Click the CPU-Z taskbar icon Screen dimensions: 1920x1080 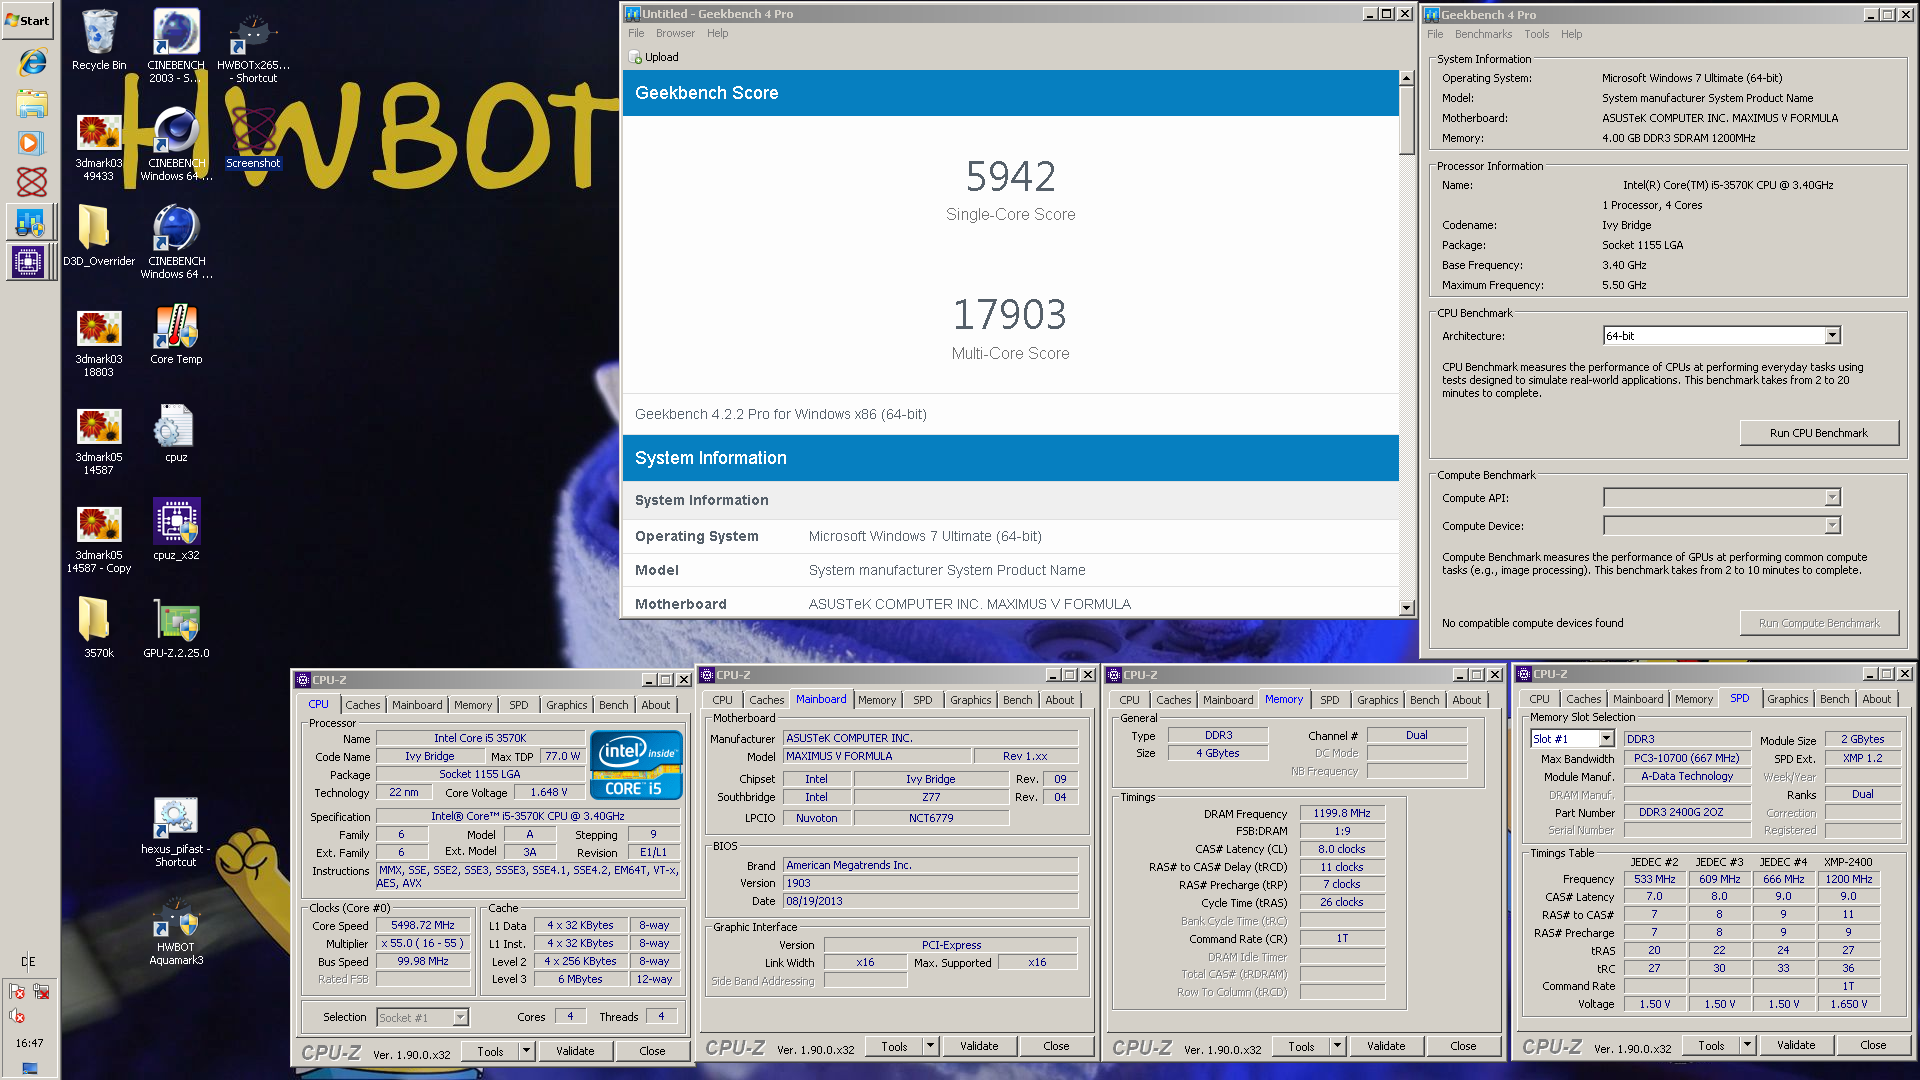click(28, 263)
